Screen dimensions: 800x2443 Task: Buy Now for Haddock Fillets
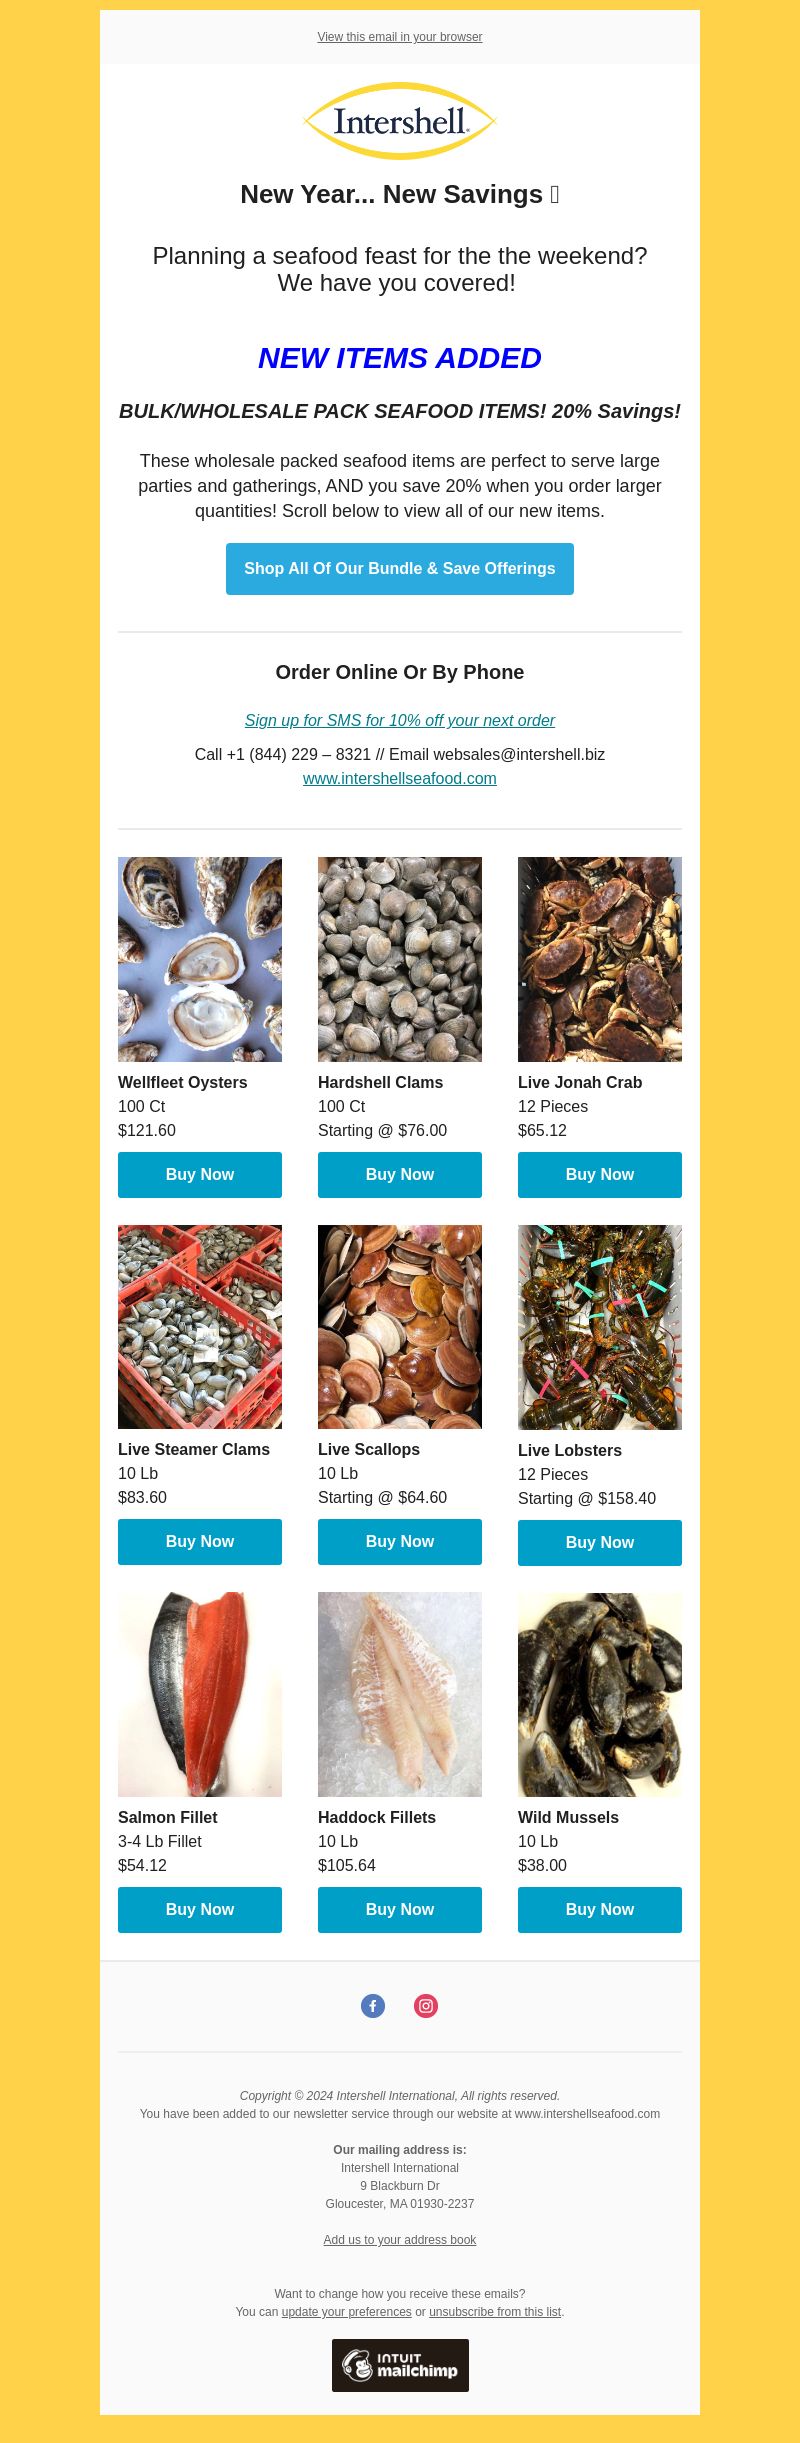(x=400, y=1910)
